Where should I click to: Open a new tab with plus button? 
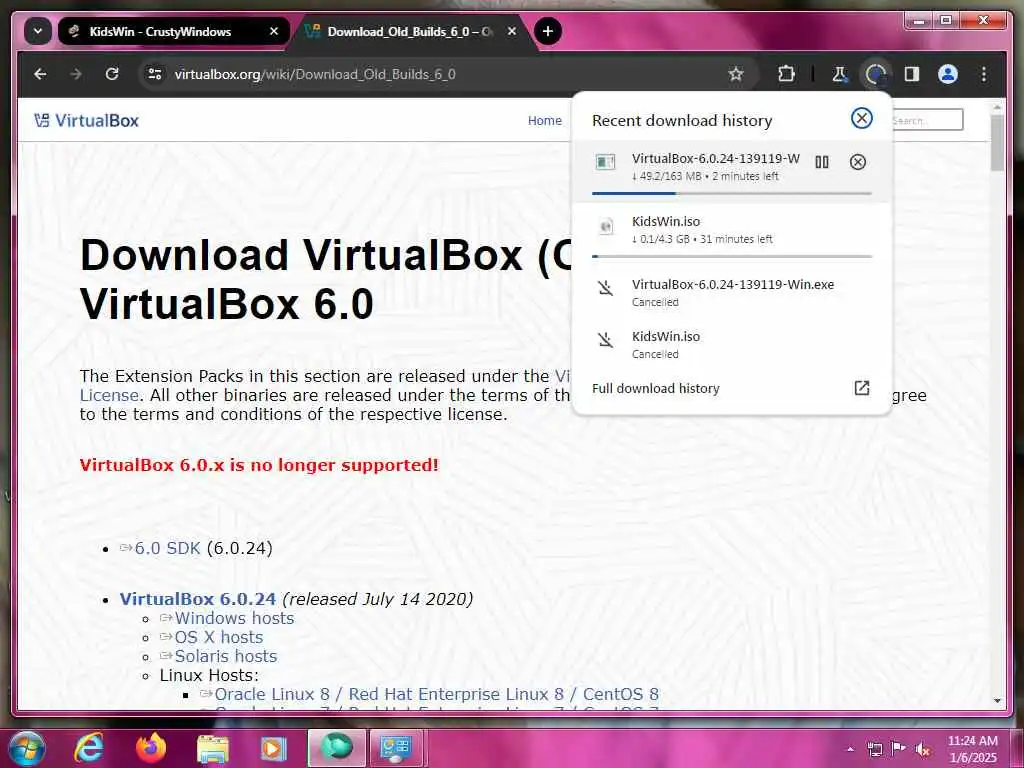pyautogui.click(x=548, y=31)
